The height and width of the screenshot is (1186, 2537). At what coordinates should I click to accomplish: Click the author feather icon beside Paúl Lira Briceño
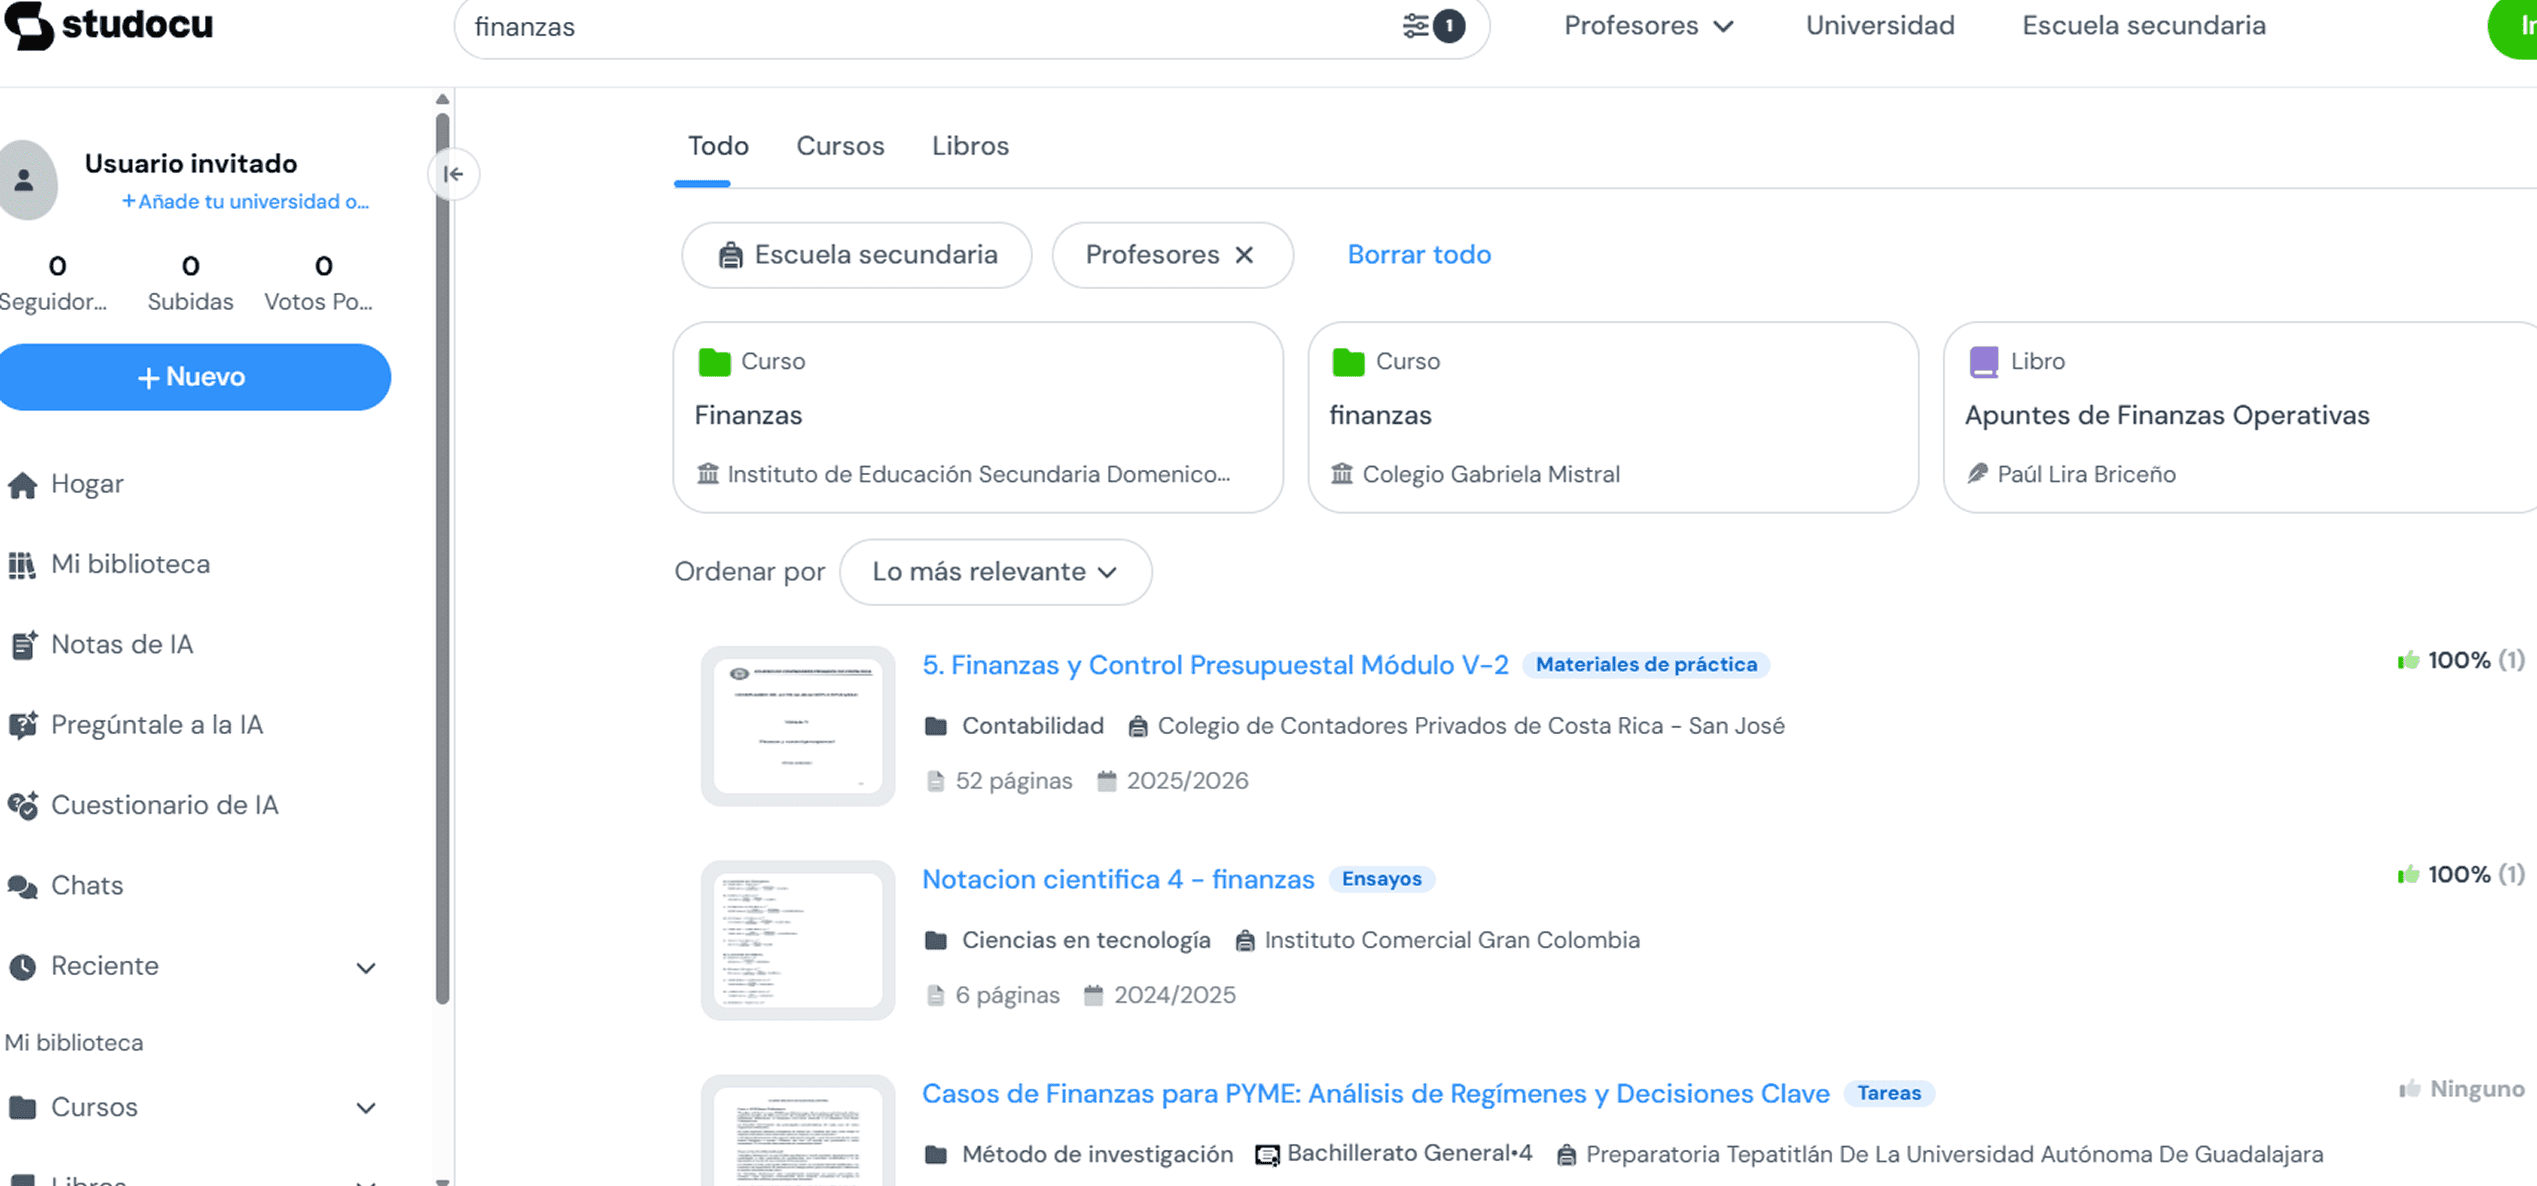[1977, 473]
